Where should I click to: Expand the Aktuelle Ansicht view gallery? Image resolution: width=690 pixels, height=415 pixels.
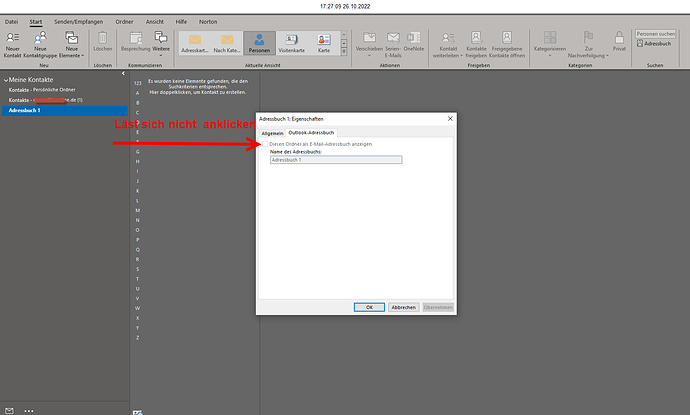click(x=344, y=51)
